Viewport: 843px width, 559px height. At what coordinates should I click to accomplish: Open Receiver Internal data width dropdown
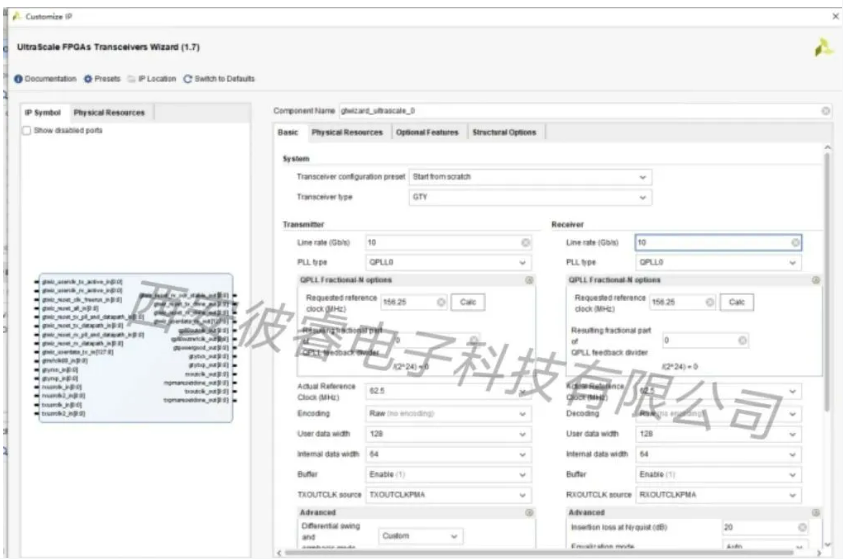click(718, 454)
